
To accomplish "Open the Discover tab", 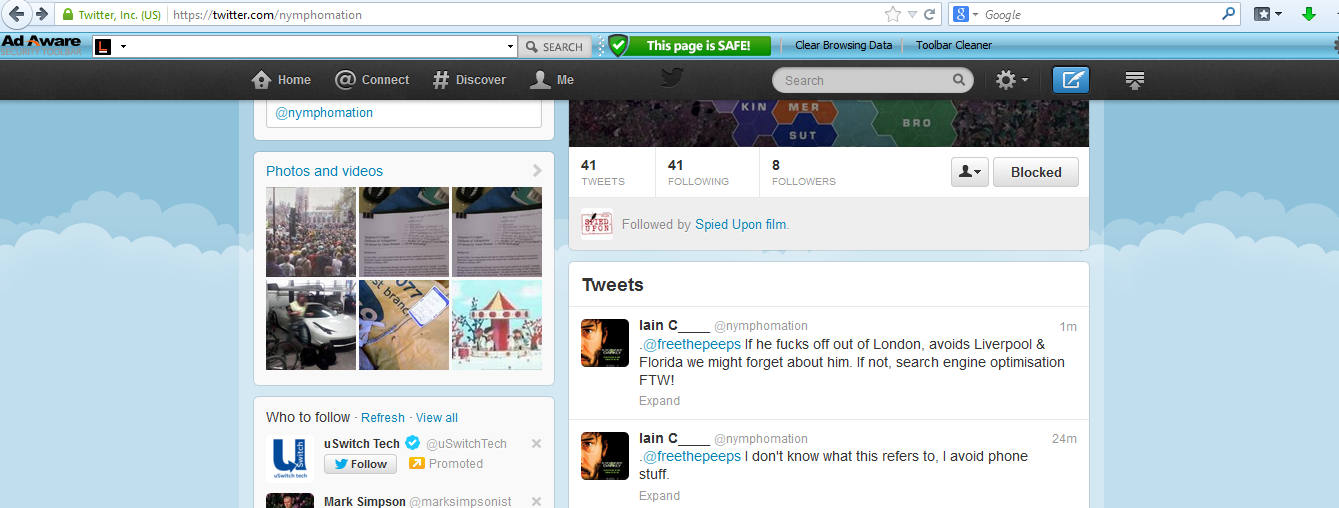I will coord(469,80).
